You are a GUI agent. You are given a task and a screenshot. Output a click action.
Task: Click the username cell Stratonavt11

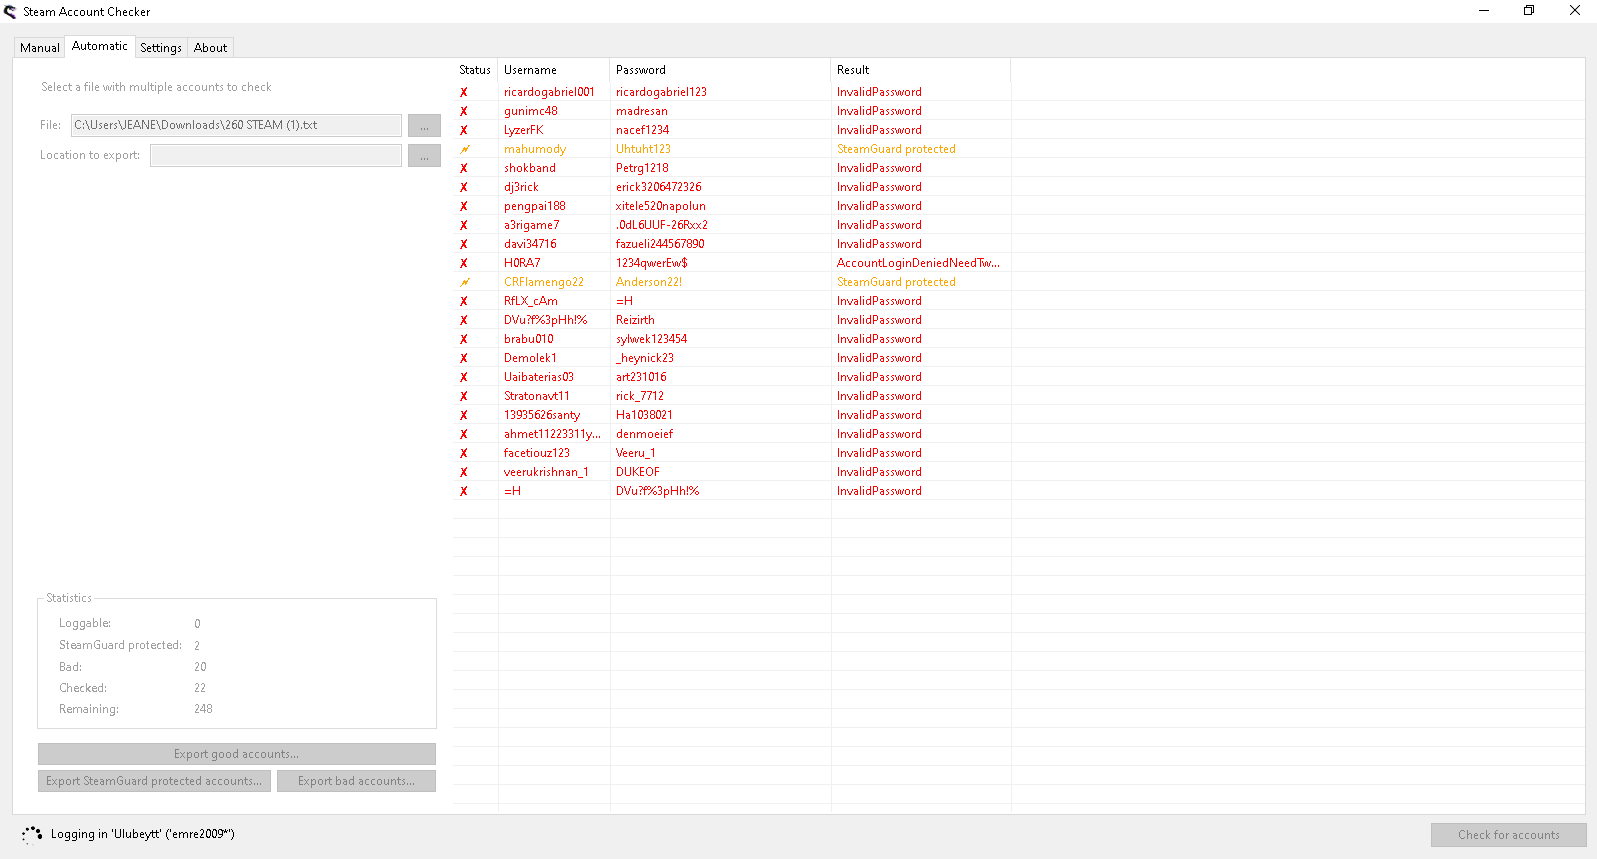point(537,396)
